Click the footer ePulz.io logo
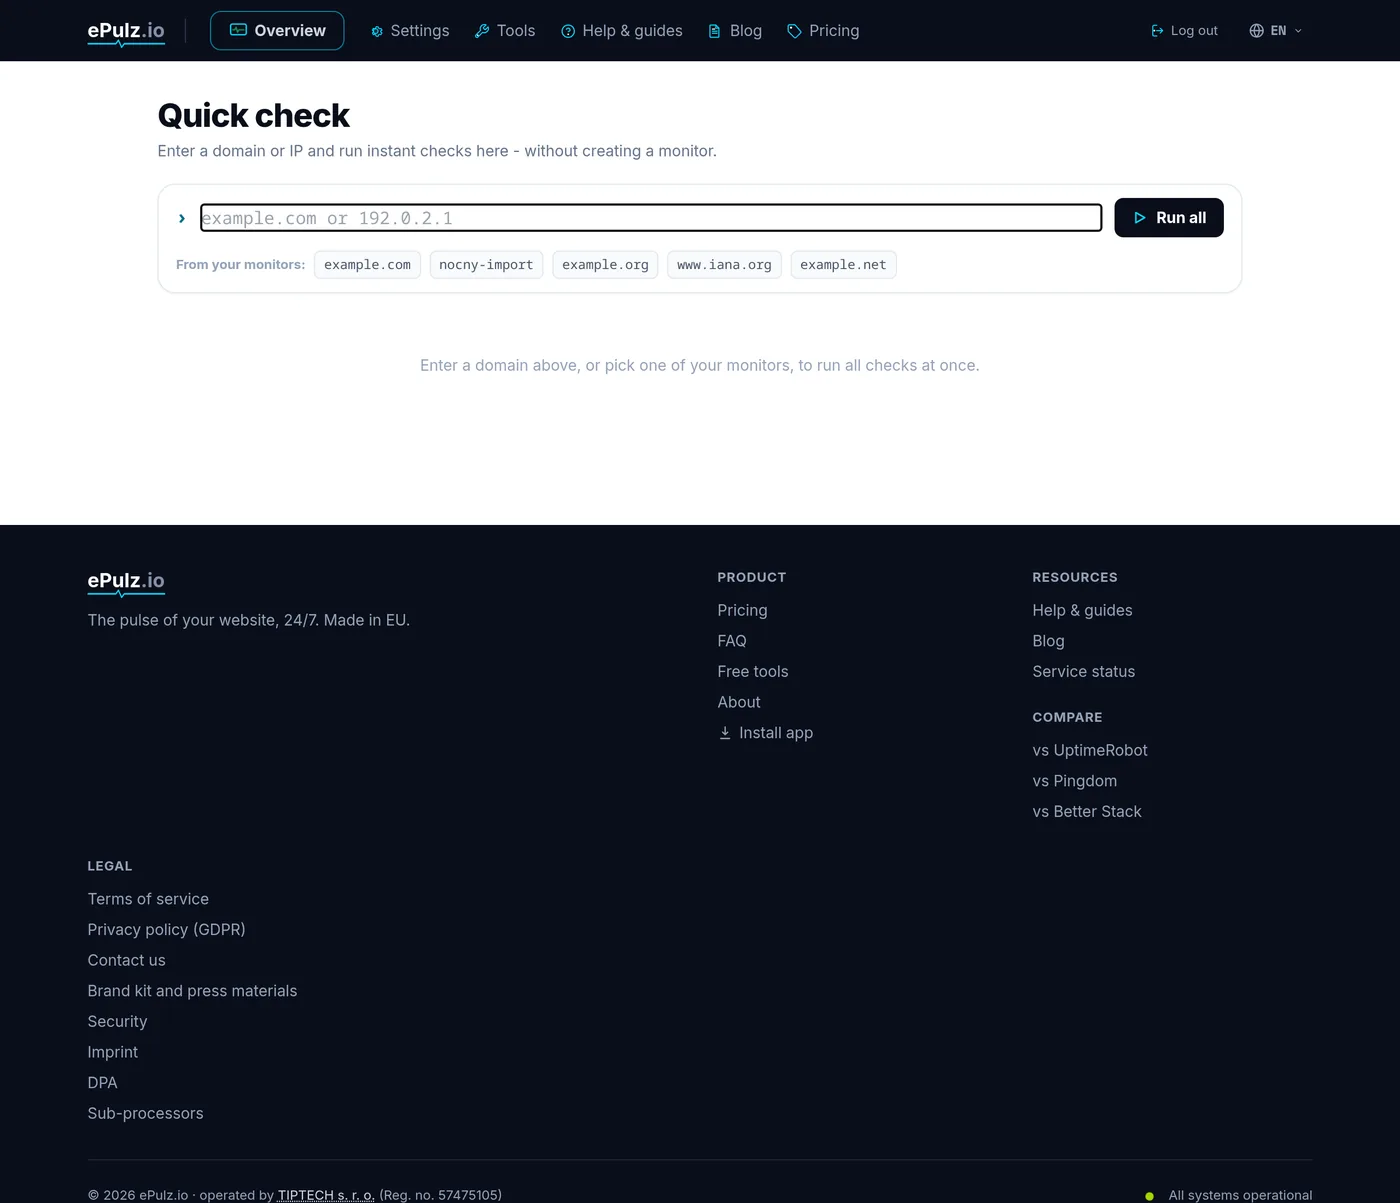This screenshot has height=1203, width=1400. (126, 583)
